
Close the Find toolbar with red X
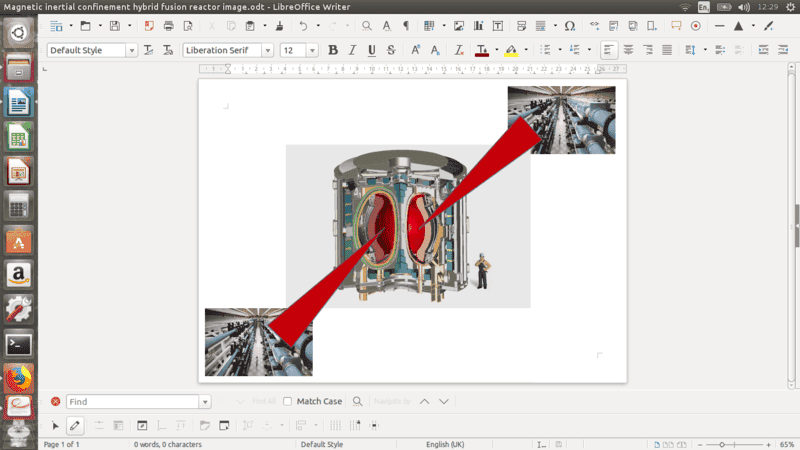(x=55, y=401)
